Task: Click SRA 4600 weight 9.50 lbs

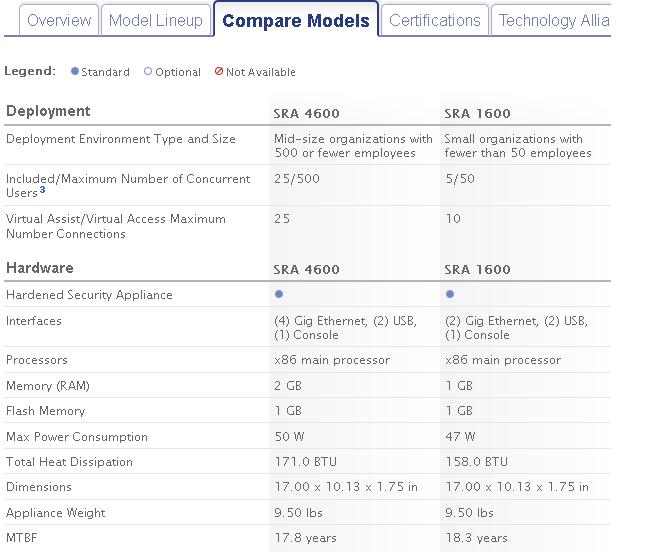Action: (x=298, y=512)
